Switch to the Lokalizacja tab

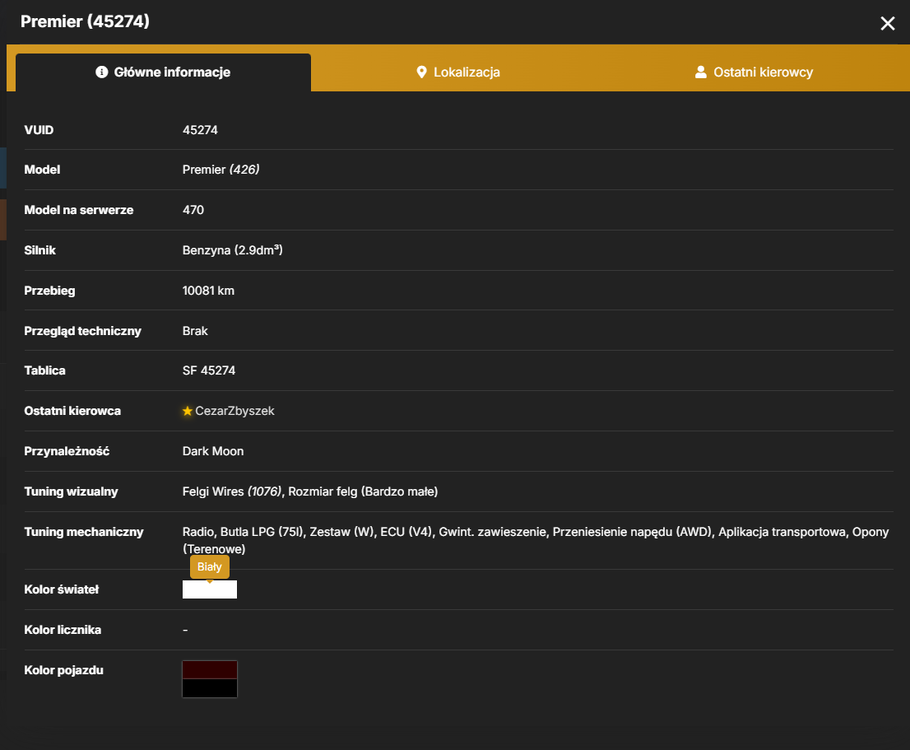[458, 73]
